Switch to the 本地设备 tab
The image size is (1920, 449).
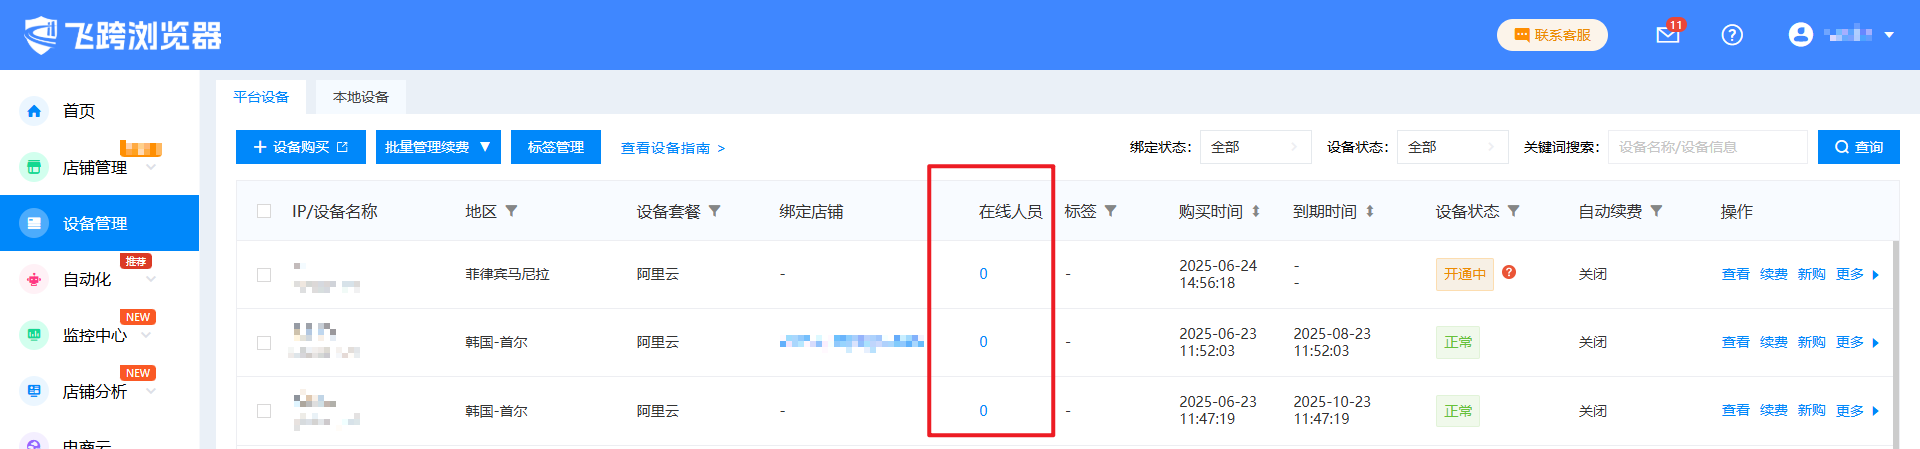pos(361,97)
